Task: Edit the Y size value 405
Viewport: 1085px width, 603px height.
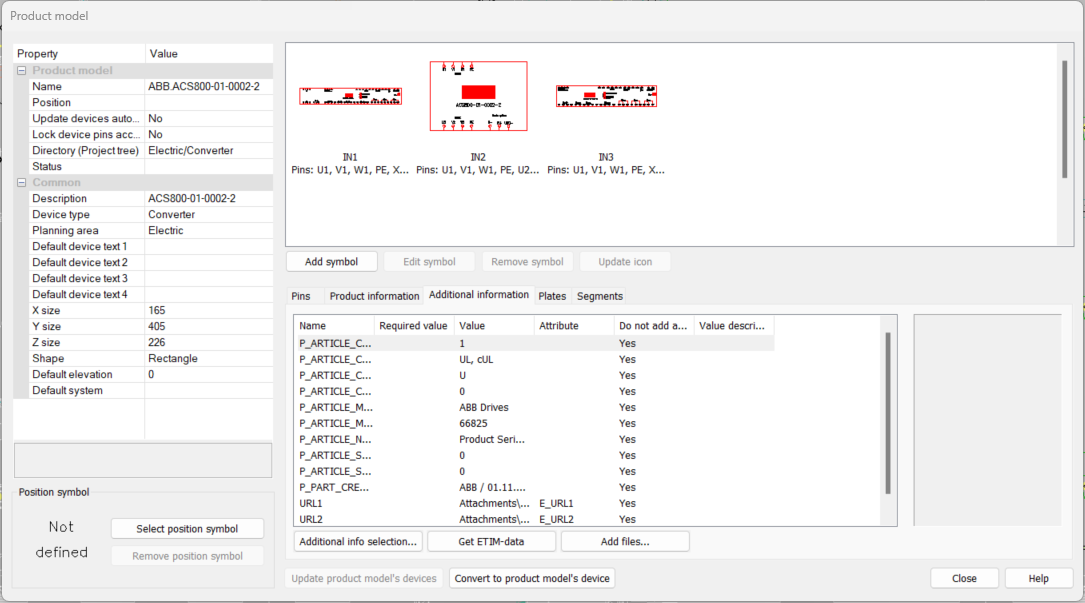Action: (208, 326)
